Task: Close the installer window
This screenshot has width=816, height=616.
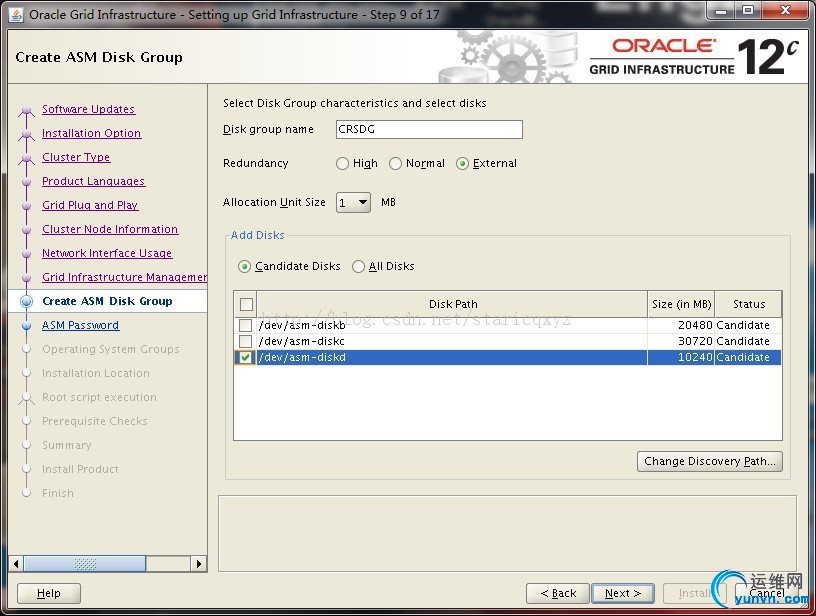Action: [x=785, y=10]
